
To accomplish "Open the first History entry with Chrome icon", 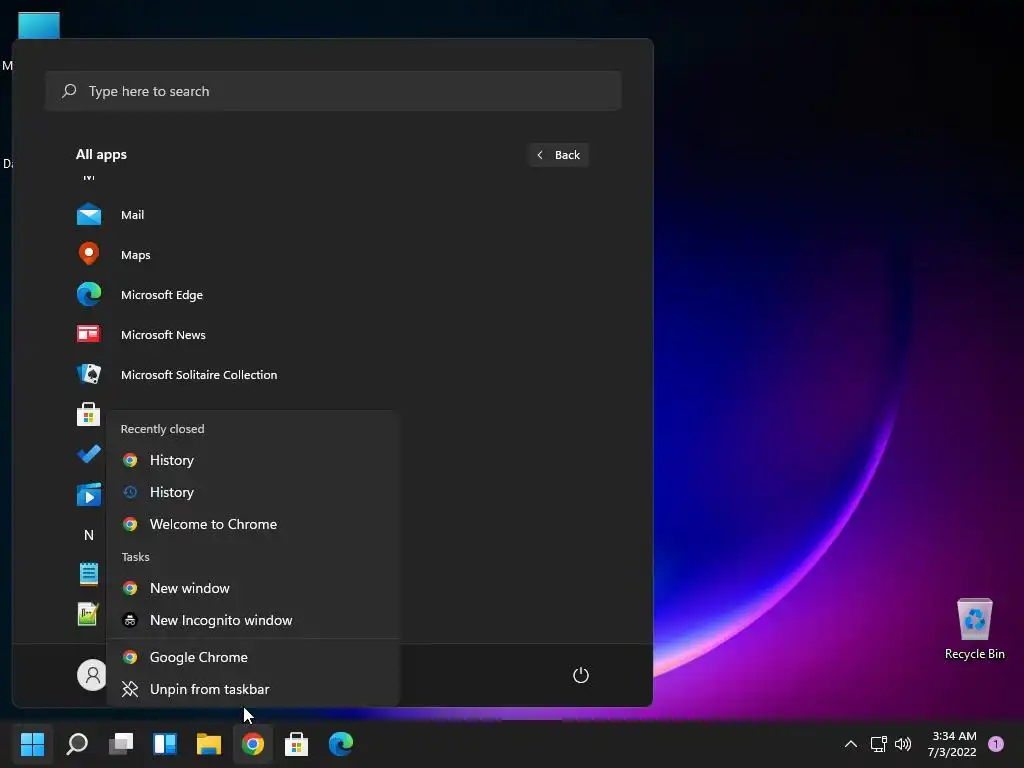I will tap(253, 460).
